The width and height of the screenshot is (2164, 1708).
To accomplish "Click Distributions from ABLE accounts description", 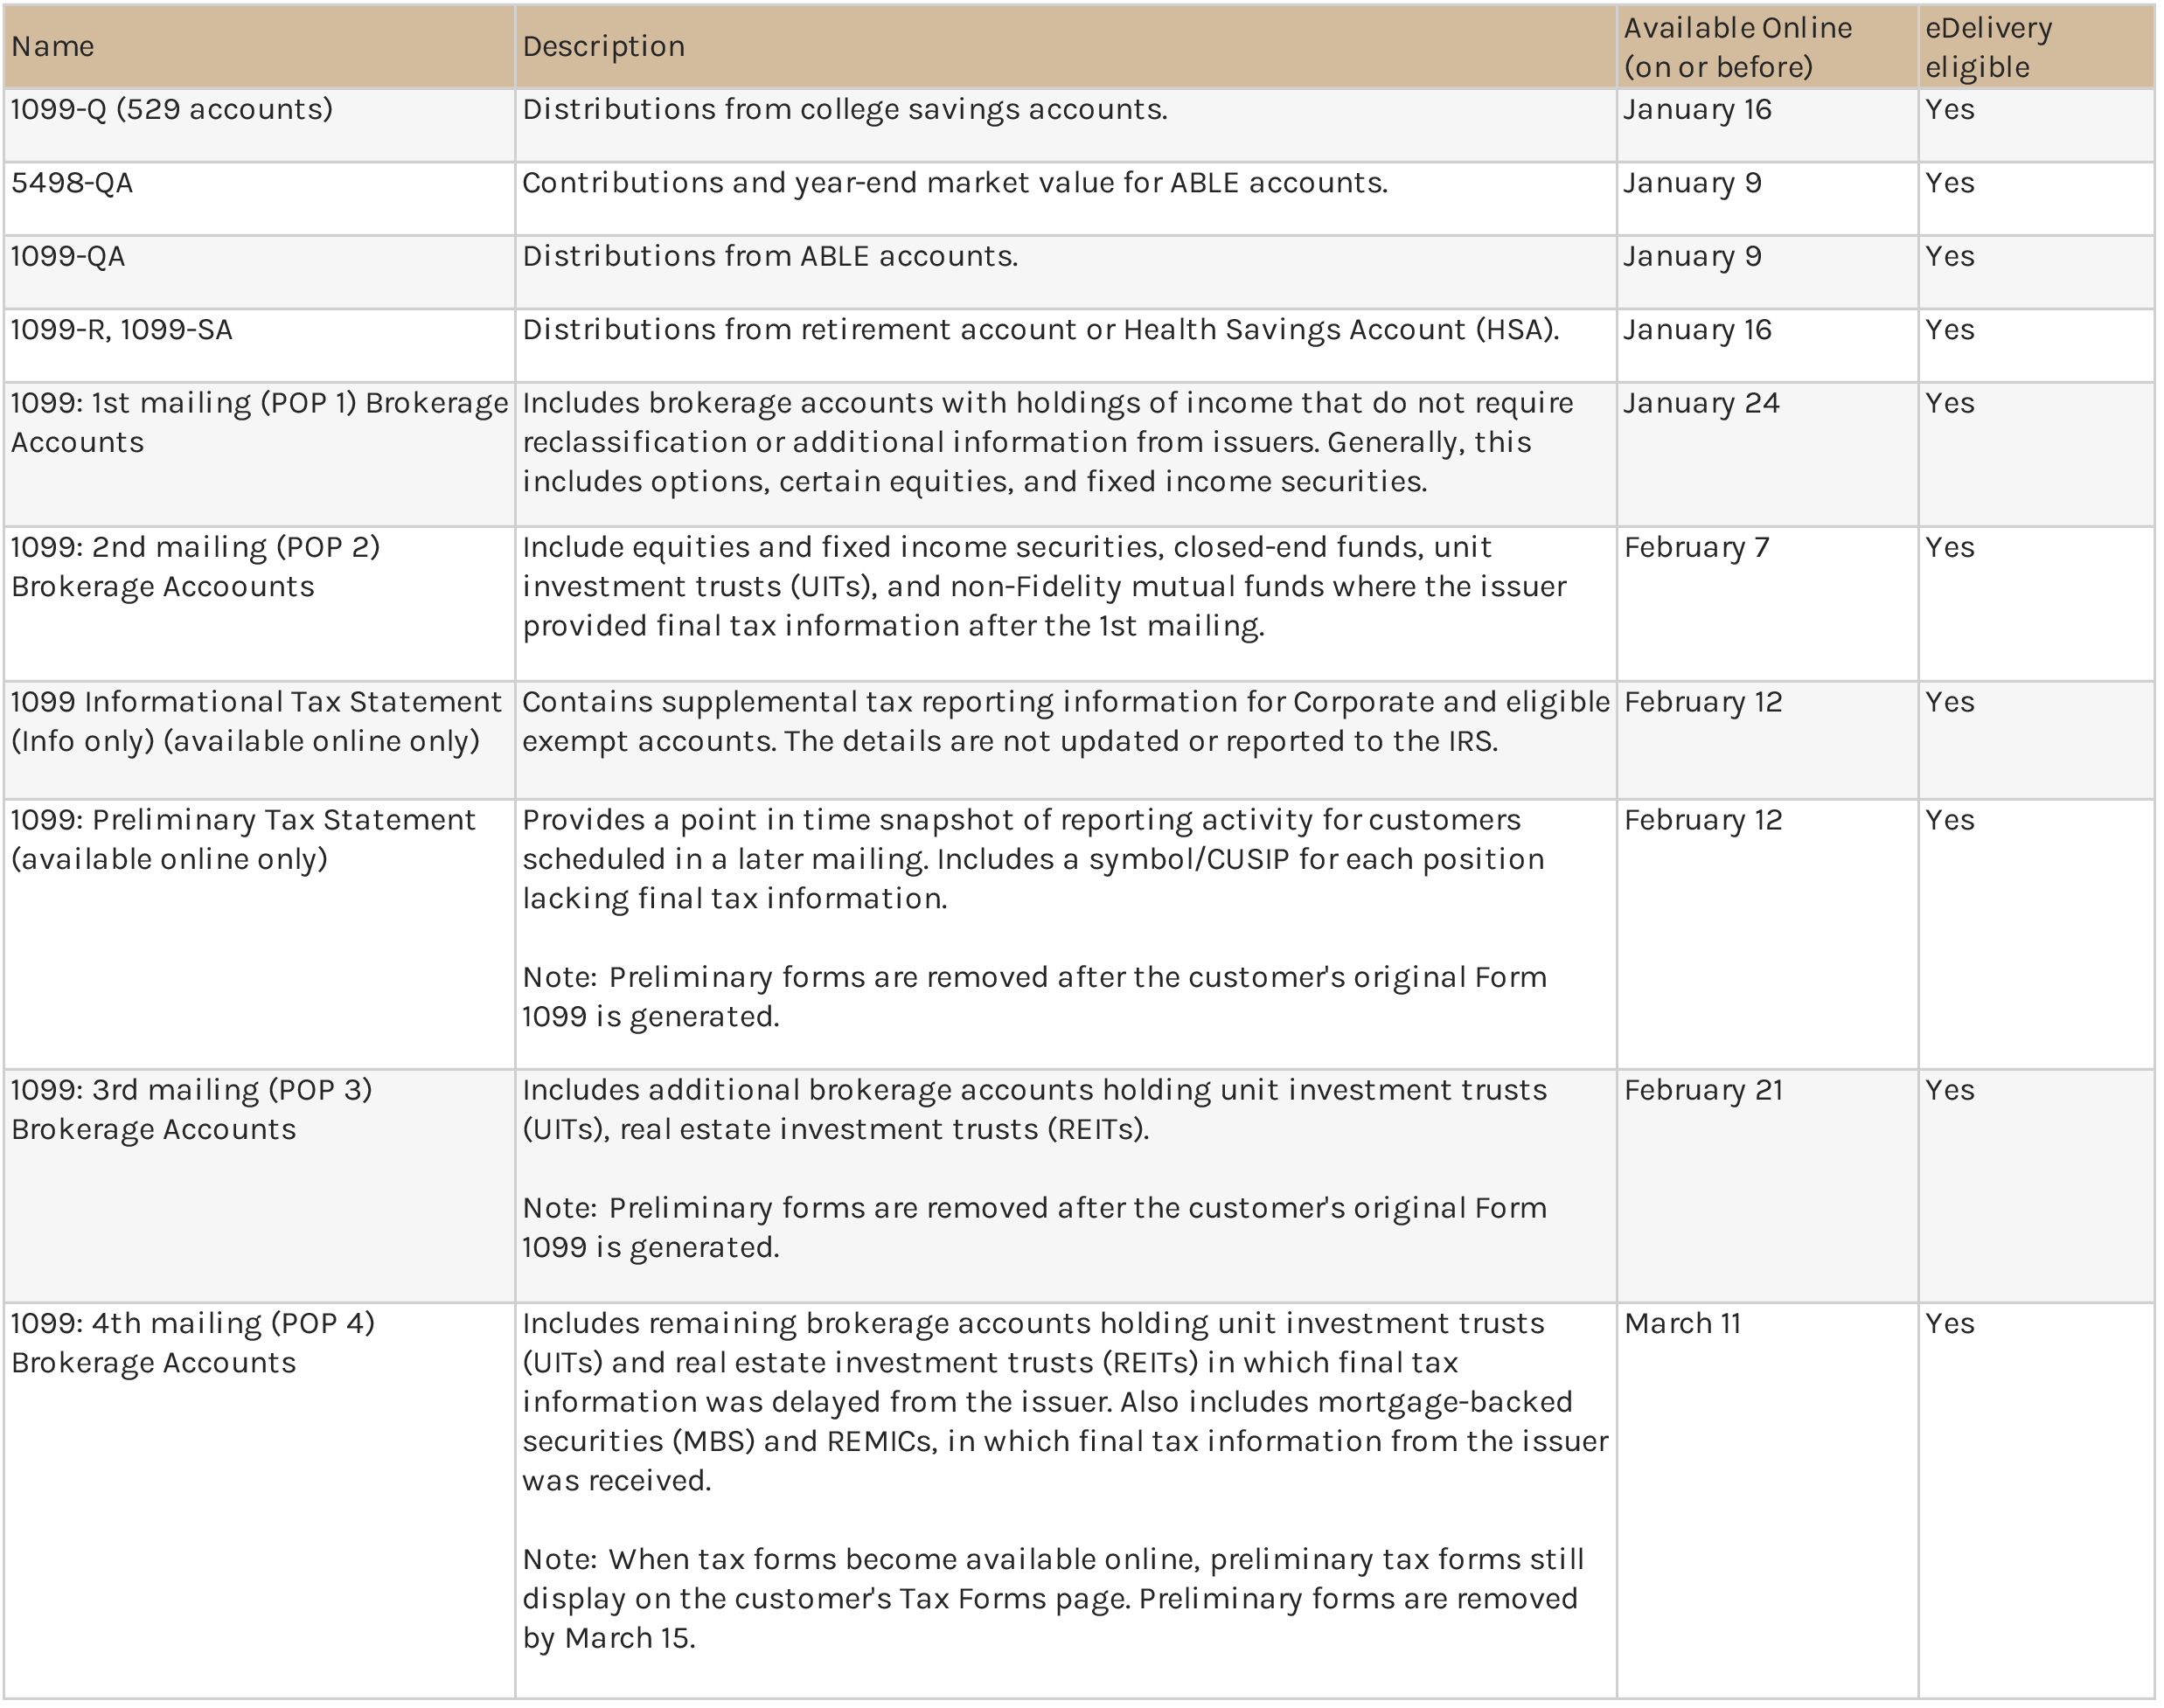I will [x=769, y=256].
